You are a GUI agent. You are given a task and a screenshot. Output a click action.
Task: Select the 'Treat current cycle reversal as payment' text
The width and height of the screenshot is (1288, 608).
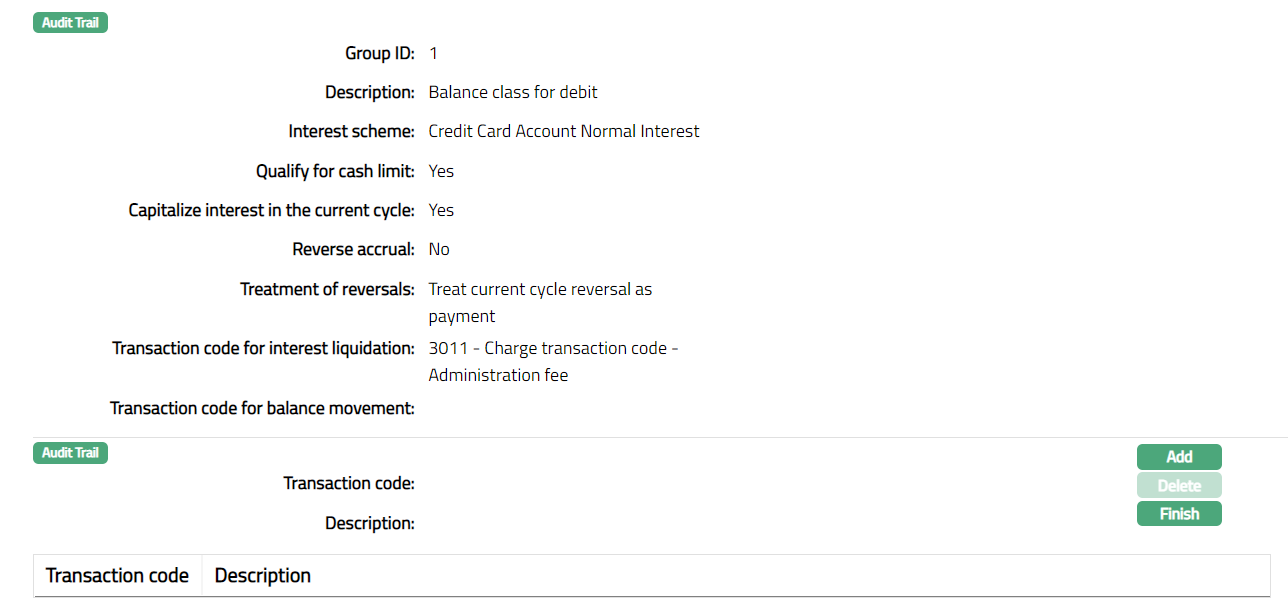[x=540, y=302]
